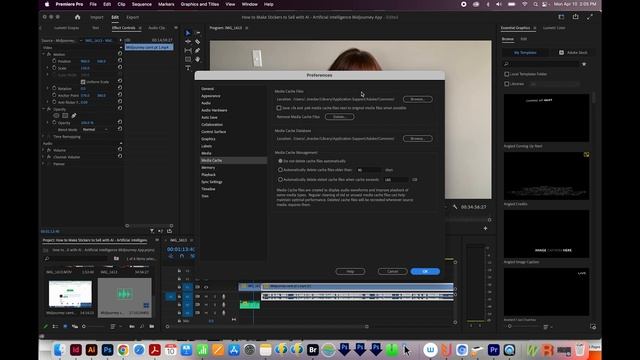The image size is (640, 360).
Task: Open the Audio Clip Mixer tab
Action: 157,28
